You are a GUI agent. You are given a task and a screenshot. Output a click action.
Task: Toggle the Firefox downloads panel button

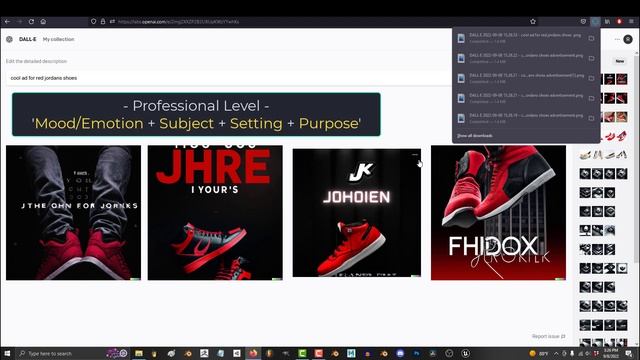pyautogui.click(x=595, y=21)
